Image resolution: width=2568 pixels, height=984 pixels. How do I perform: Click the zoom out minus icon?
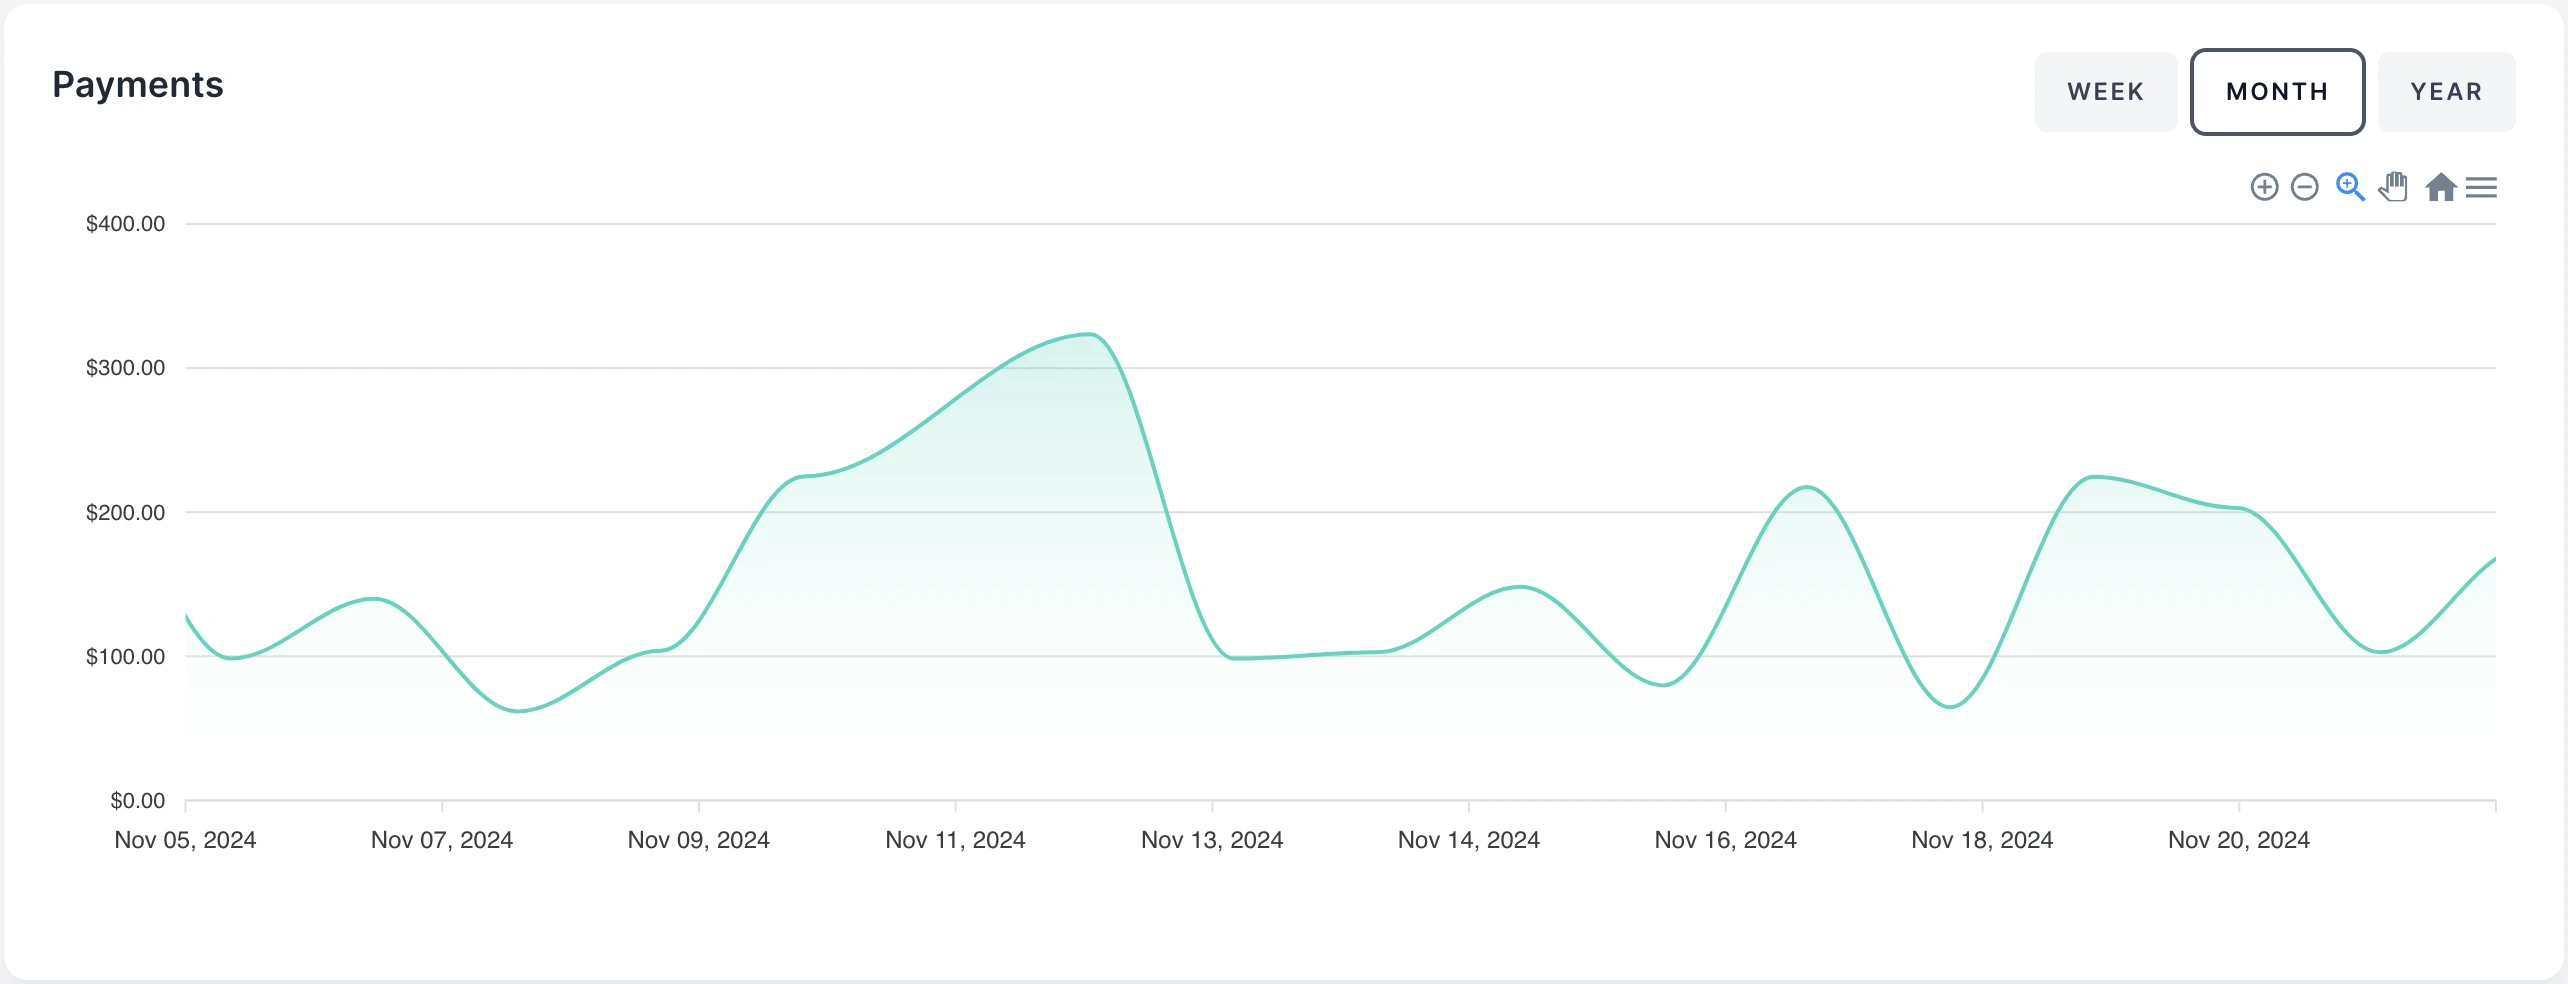(x=2304, y=187)
